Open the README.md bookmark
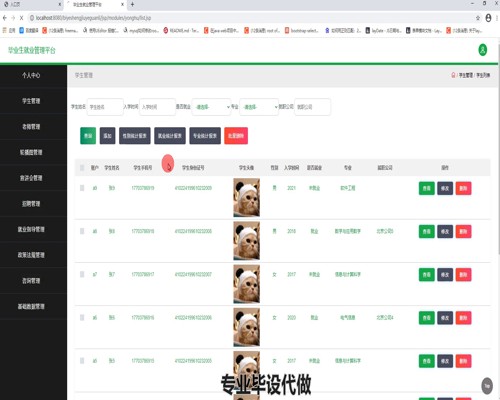The image size is (500, 400). click(181, 31)
